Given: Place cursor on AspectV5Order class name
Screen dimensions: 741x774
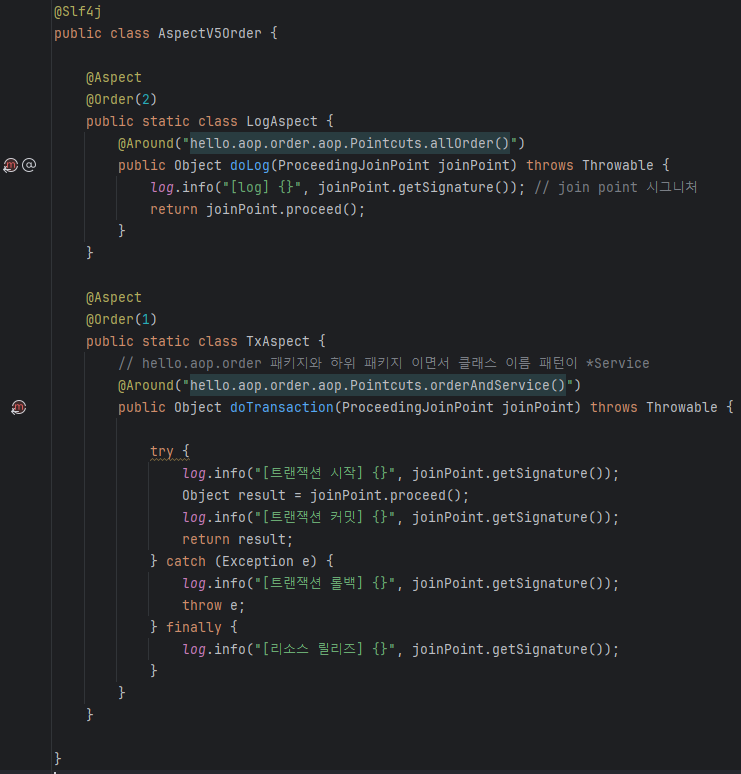Looking at the screenshot, I should pyautogui.click(x=210, y=34).
